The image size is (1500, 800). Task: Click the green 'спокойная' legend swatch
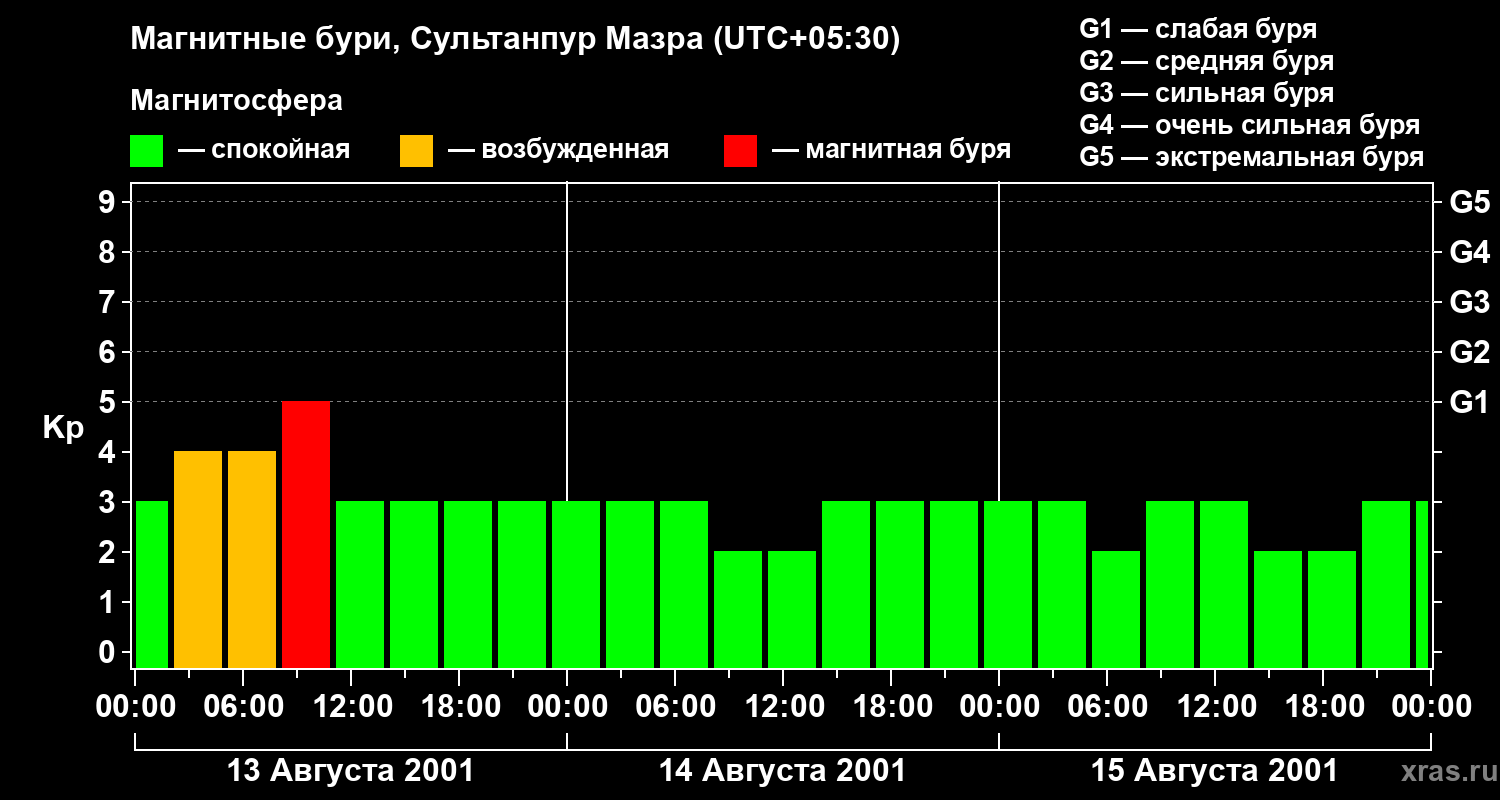pos(147,151)
